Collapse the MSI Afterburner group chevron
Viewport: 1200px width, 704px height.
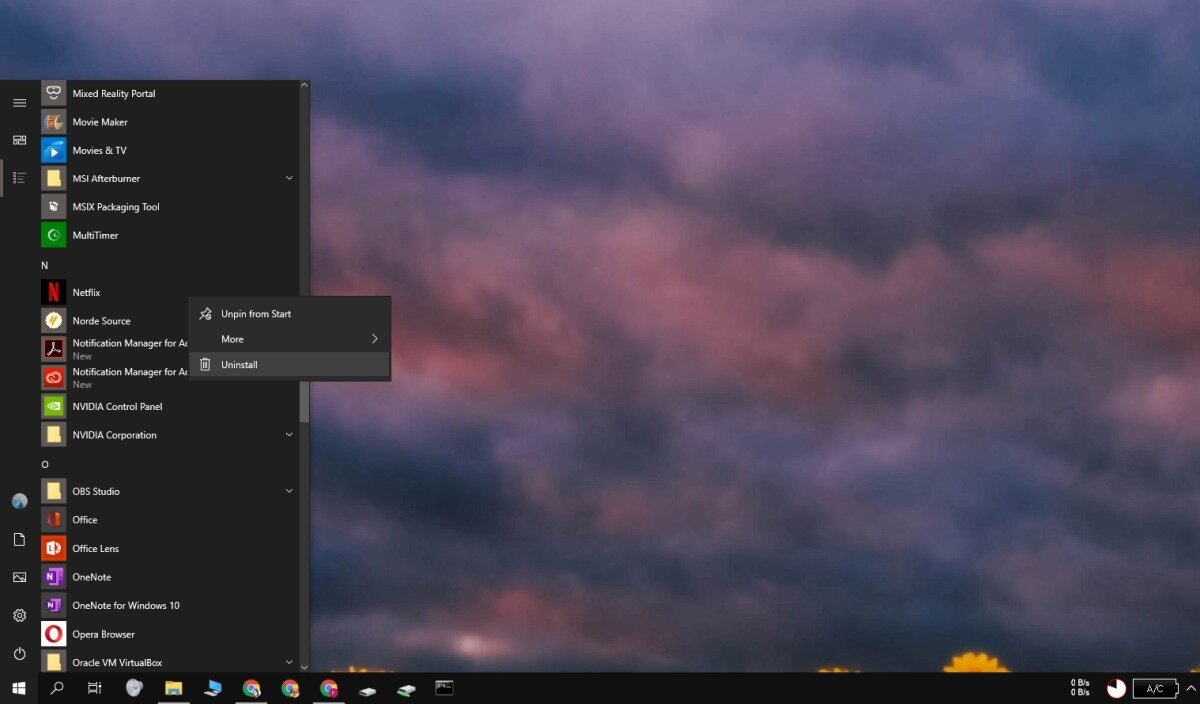(x=289, y=178)
